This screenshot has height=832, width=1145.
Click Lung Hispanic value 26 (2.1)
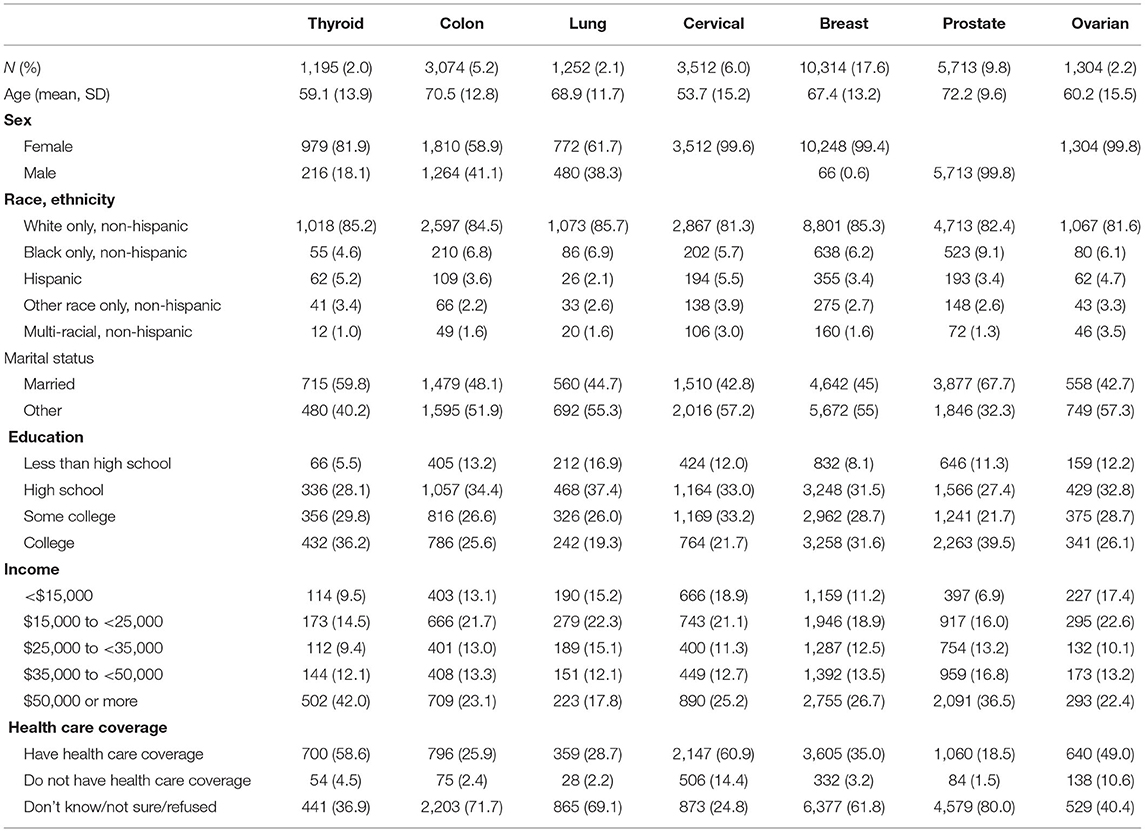[588, 279]
